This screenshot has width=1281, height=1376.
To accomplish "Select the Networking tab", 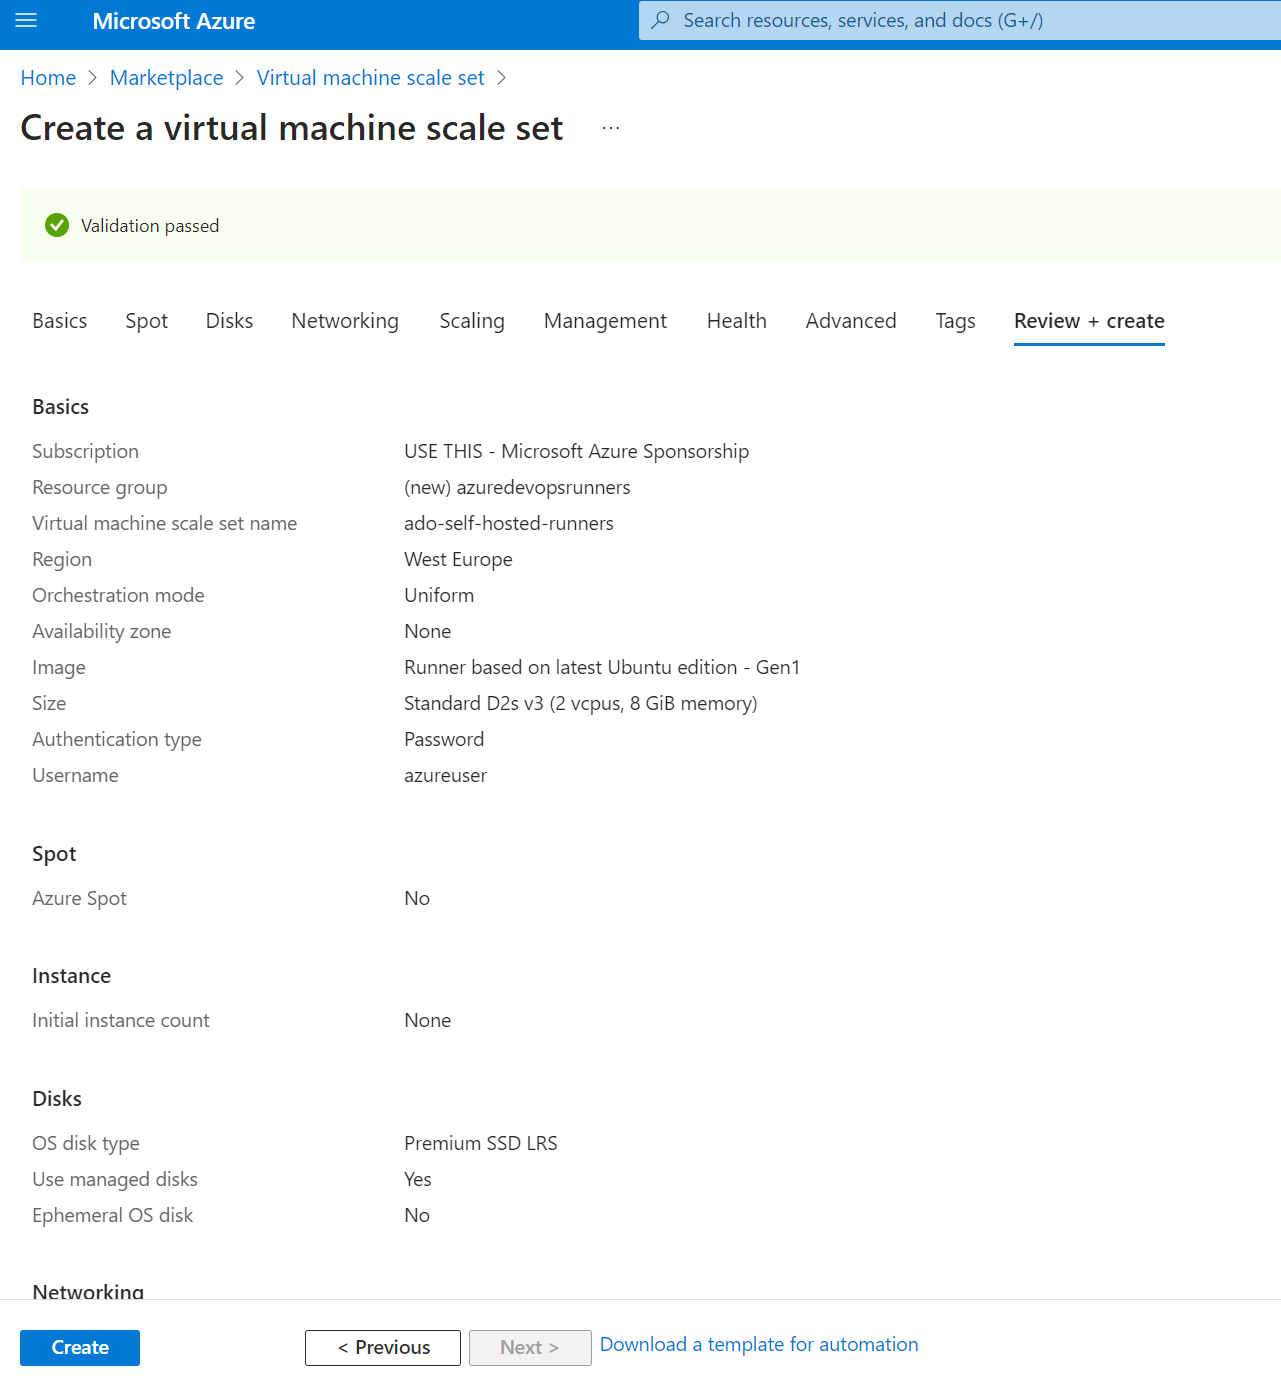I will (345, 321).
